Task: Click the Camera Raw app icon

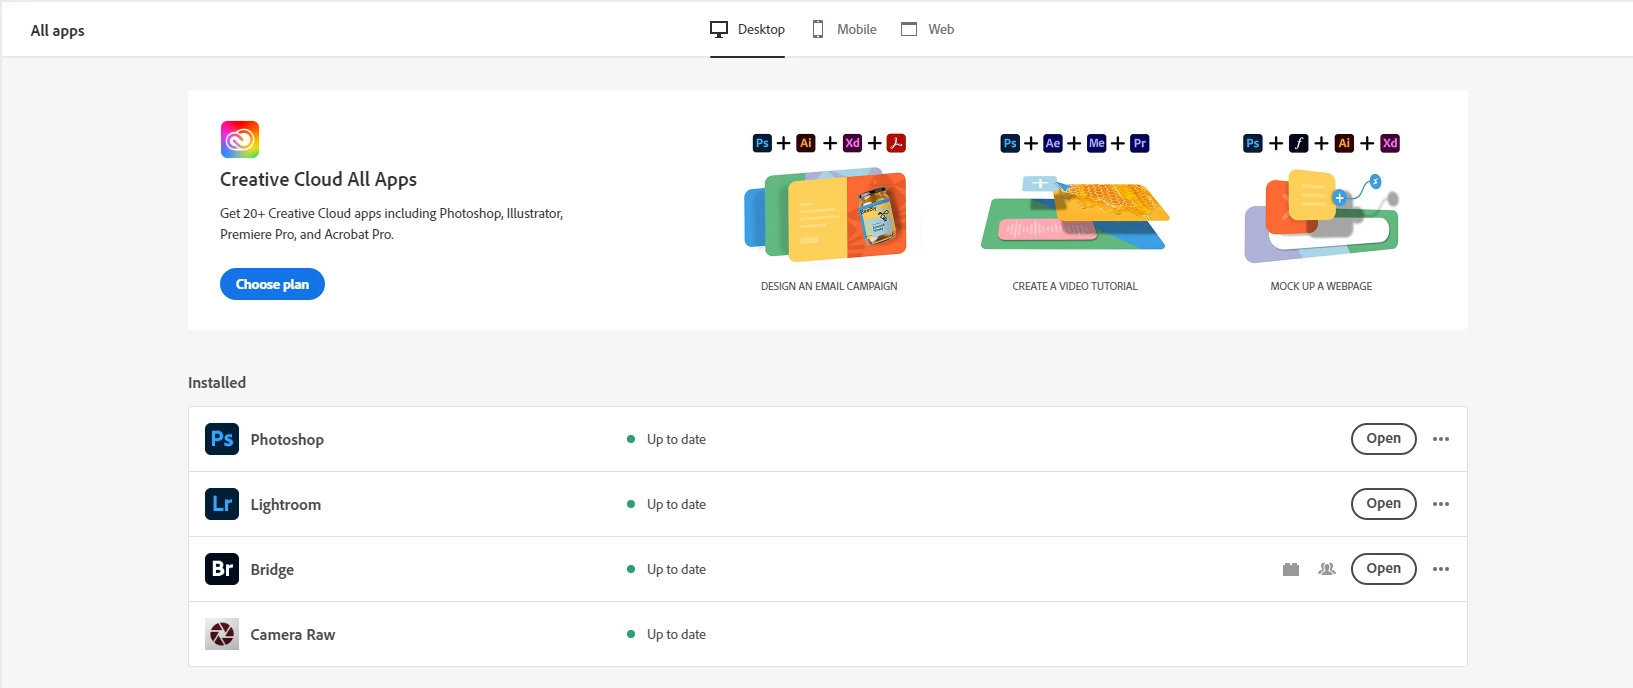Action: coord(222,634)
